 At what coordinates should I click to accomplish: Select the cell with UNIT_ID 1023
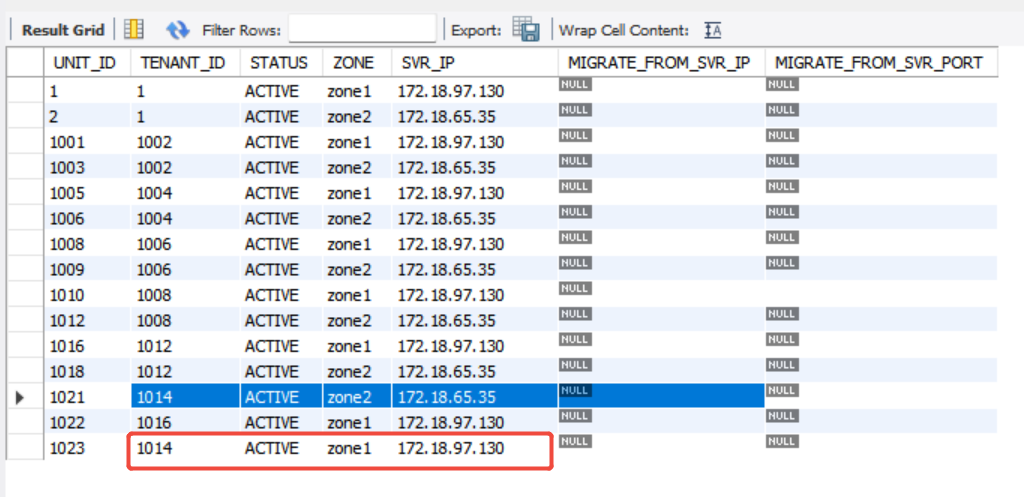[x=67, y=449]
